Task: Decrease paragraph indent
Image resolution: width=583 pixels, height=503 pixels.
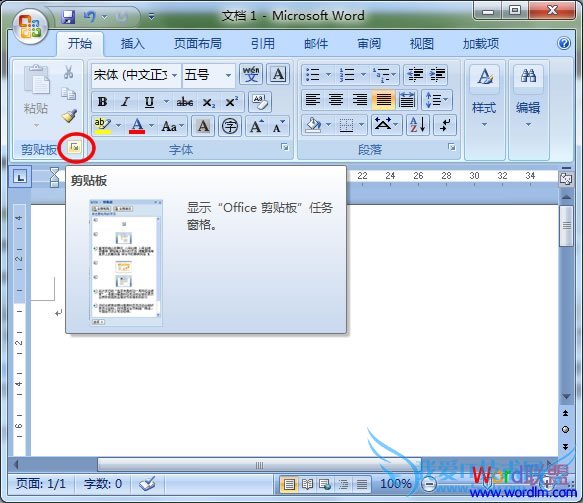Action: [x=415, y=75]
